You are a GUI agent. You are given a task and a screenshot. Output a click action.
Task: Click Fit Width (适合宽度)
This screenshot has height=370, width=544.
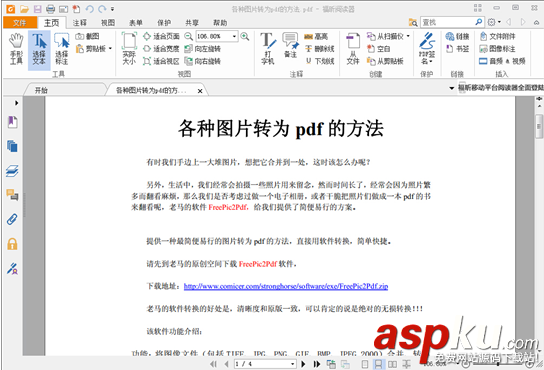(x=161, y=49)
